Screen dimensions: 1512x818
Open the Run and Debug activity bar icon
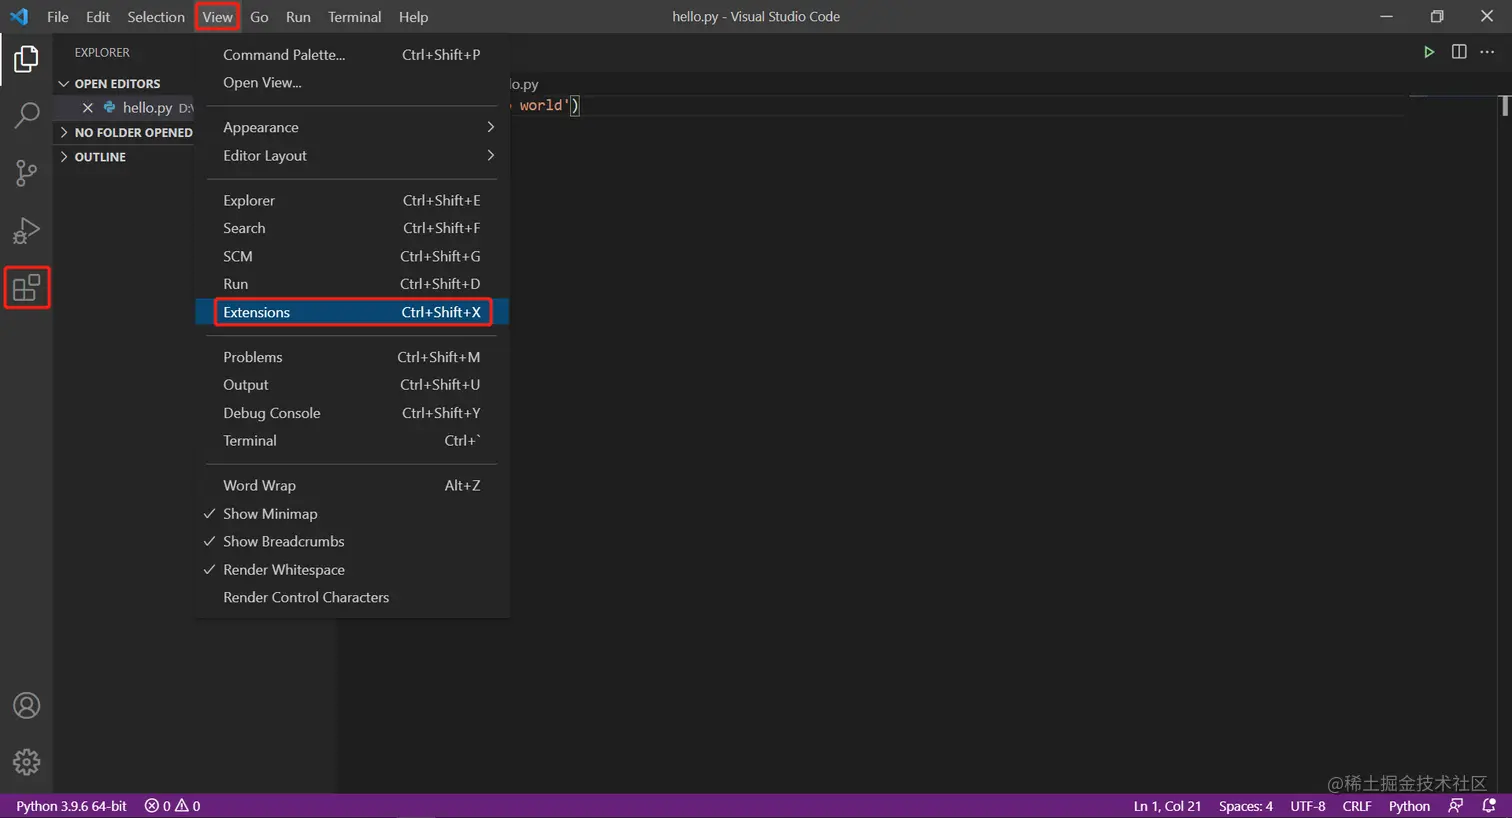pyautogui.click(x=26, y=231)
